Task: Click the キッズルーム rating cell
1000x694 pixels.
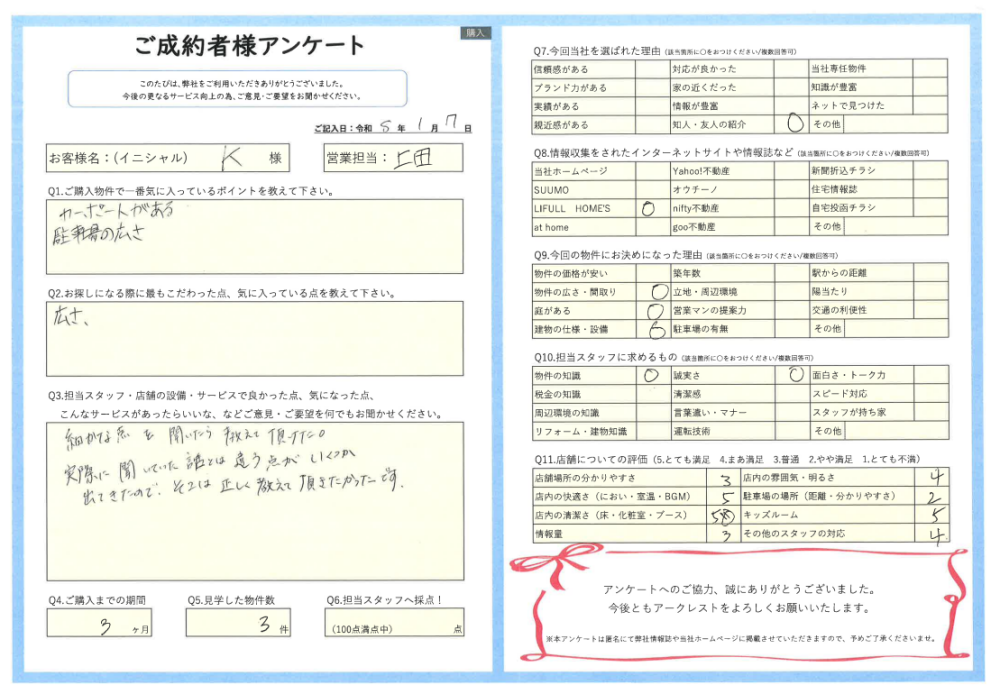Action: (932, 515)
